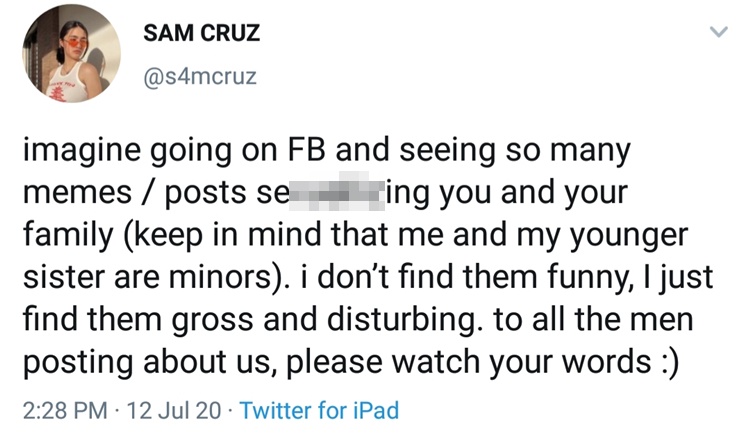The width and height of the screenshot is (750, 440).
Task: Open the Twitter for iPad source link
Action: click(x=320, y=410)
